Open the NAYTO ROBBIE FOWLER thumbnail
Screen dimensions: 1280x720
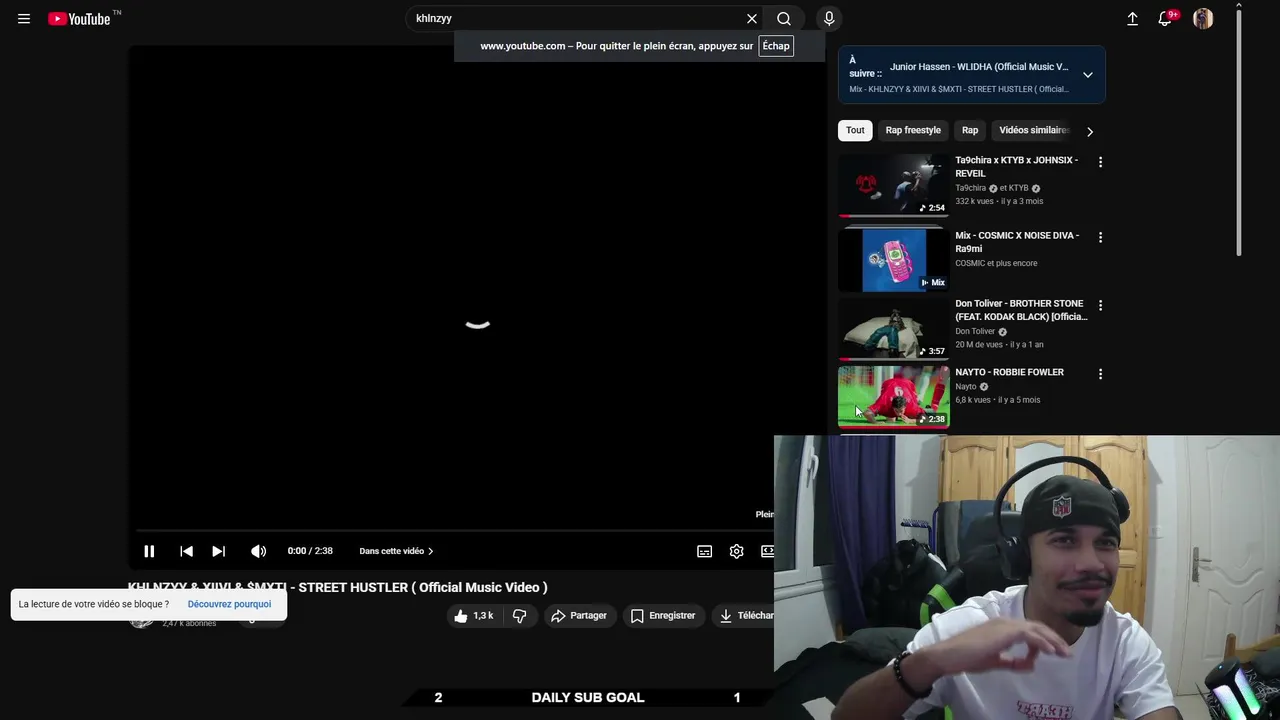(893, 396)
